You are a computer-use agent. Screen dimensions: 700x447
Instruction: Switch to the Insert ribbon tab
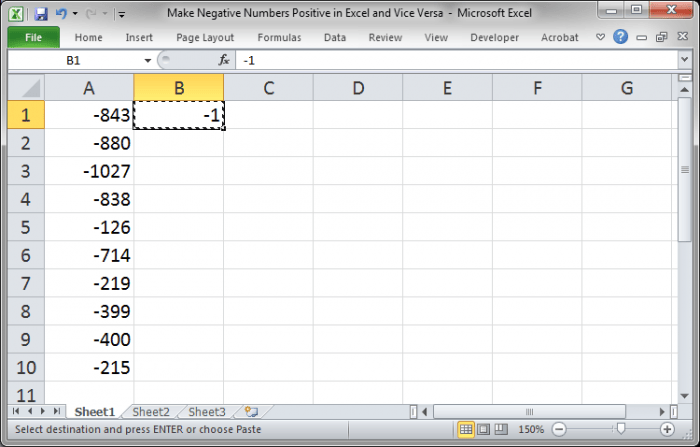pos(139,38)
